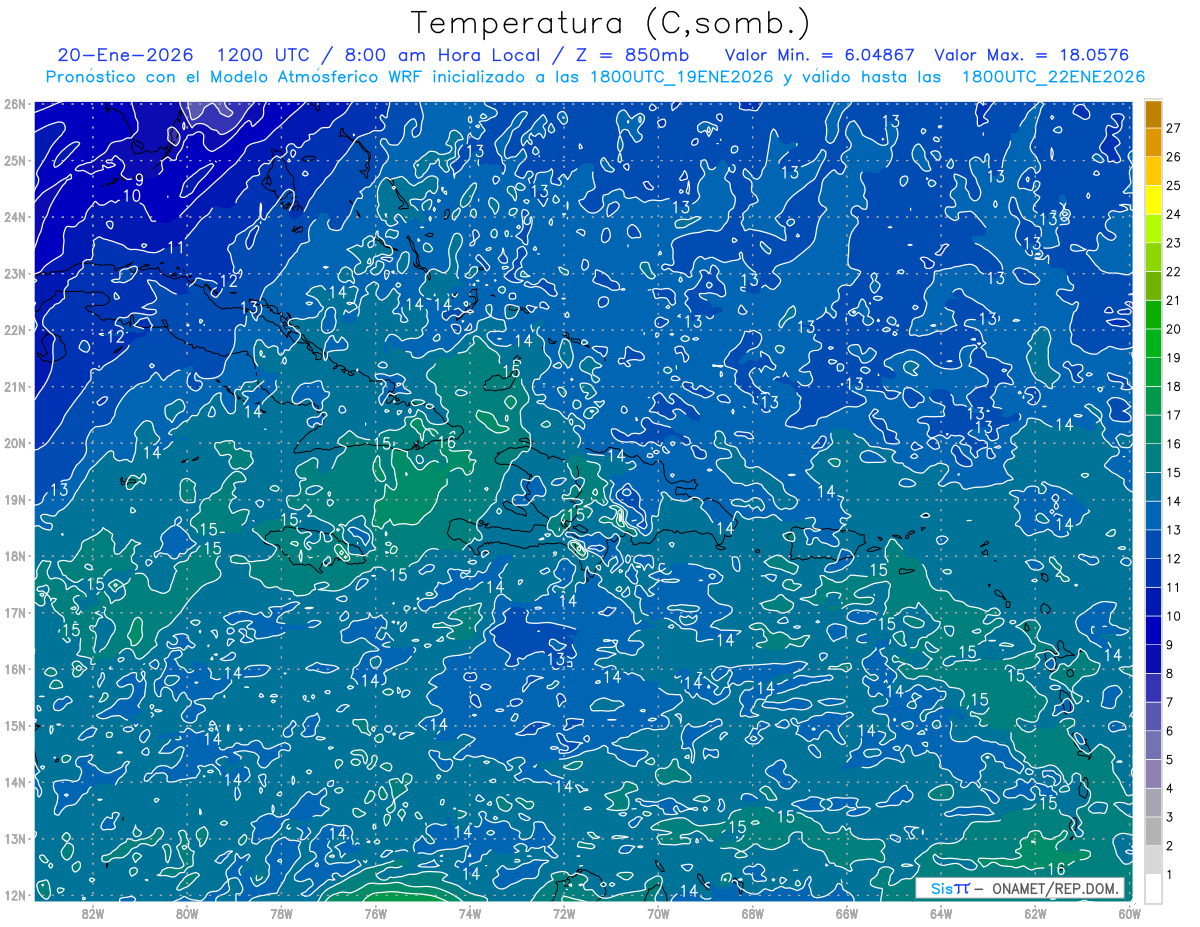Viewport: 1200px width, 927px height.
Task: Click the 19N latitude axis label
Action: [x=14, y=500]
